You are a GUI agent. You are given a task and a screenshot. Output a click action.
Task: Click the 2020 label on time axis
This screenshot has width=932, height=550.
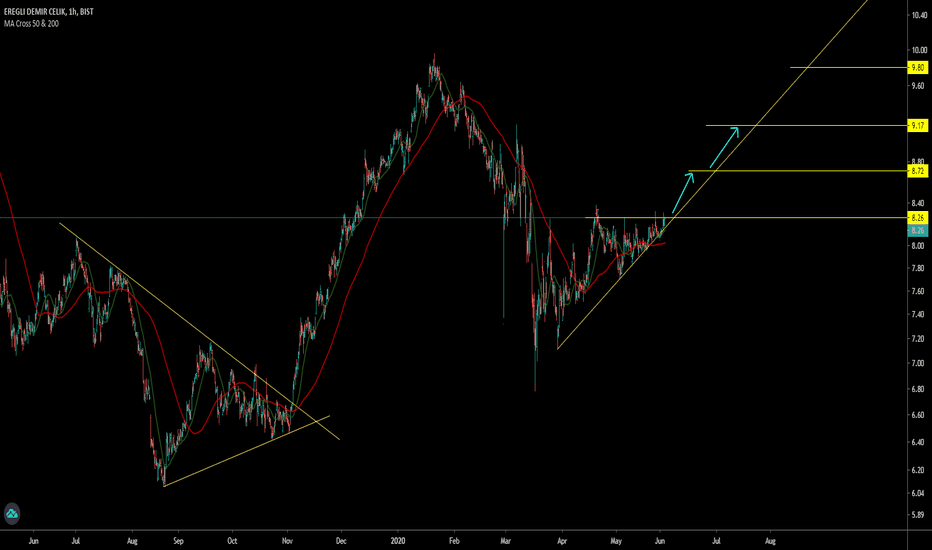(x=398, y=541)
